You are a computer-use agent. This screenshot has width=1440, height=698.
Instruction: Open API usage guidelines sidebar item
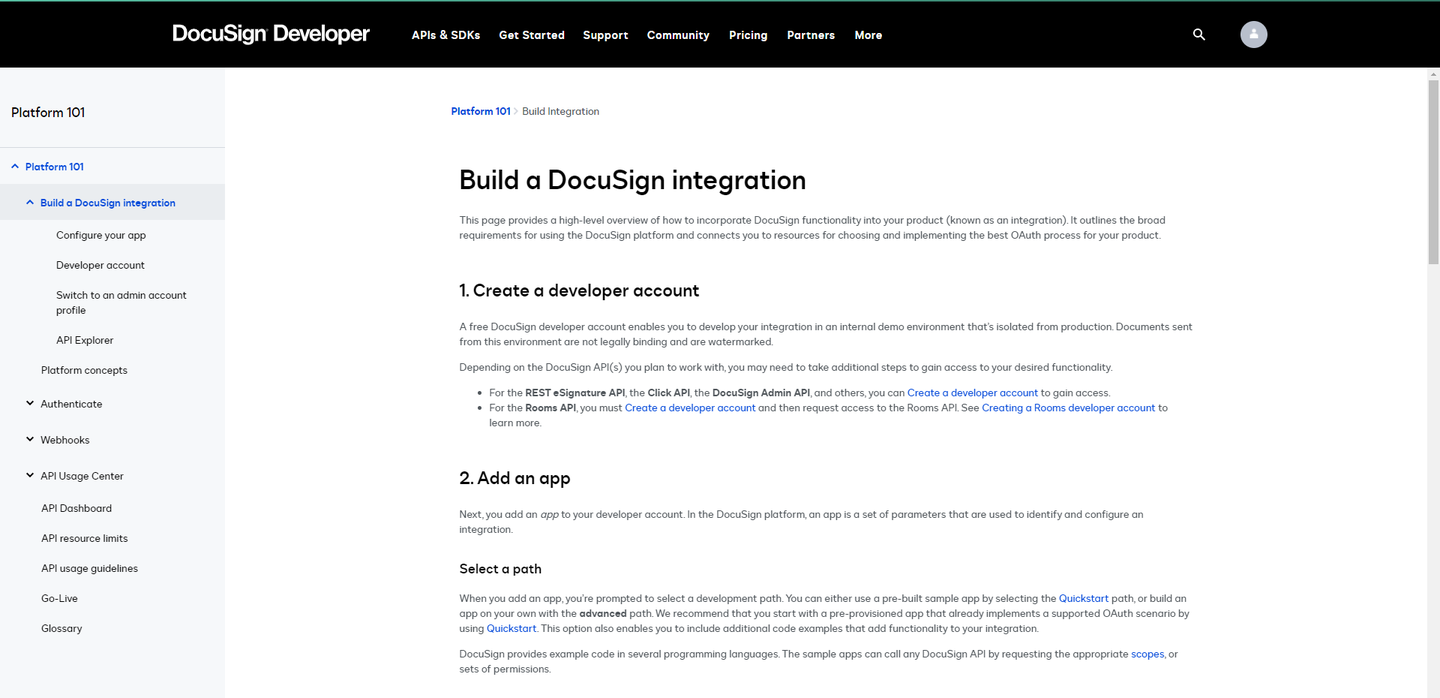click(x=89, y=568)
